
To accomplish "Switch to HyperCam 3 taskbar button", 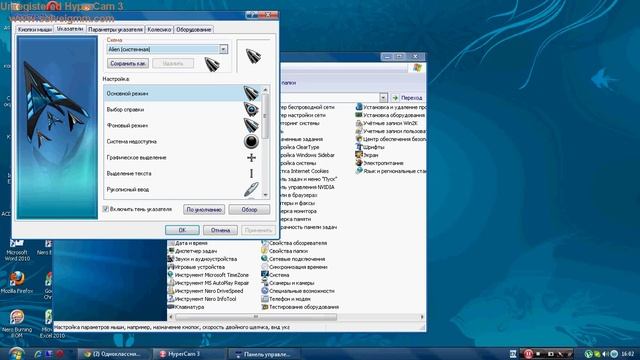I will pyautogui.click(x=188, y=354).
